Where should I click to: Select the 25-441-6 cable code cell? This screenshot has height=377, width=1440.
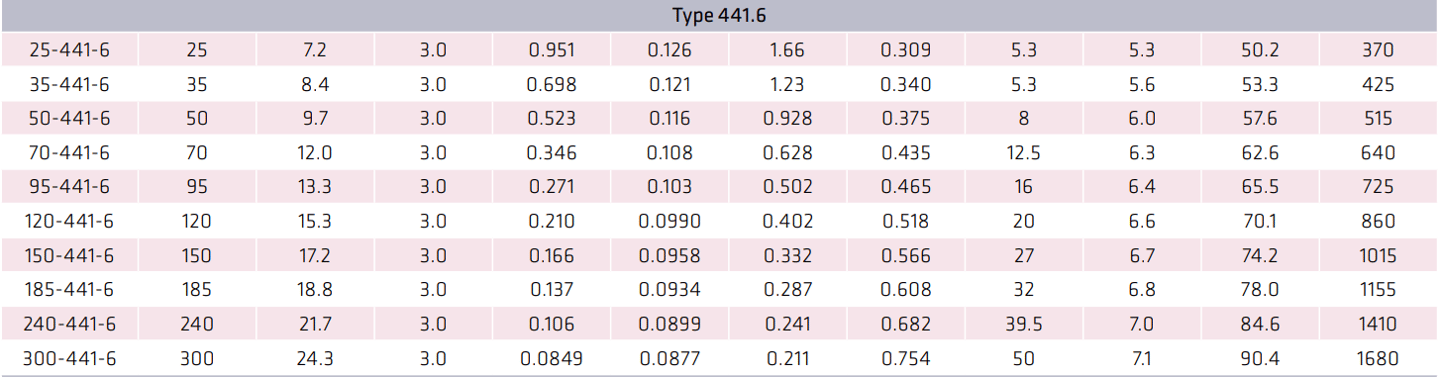[70, 50]
